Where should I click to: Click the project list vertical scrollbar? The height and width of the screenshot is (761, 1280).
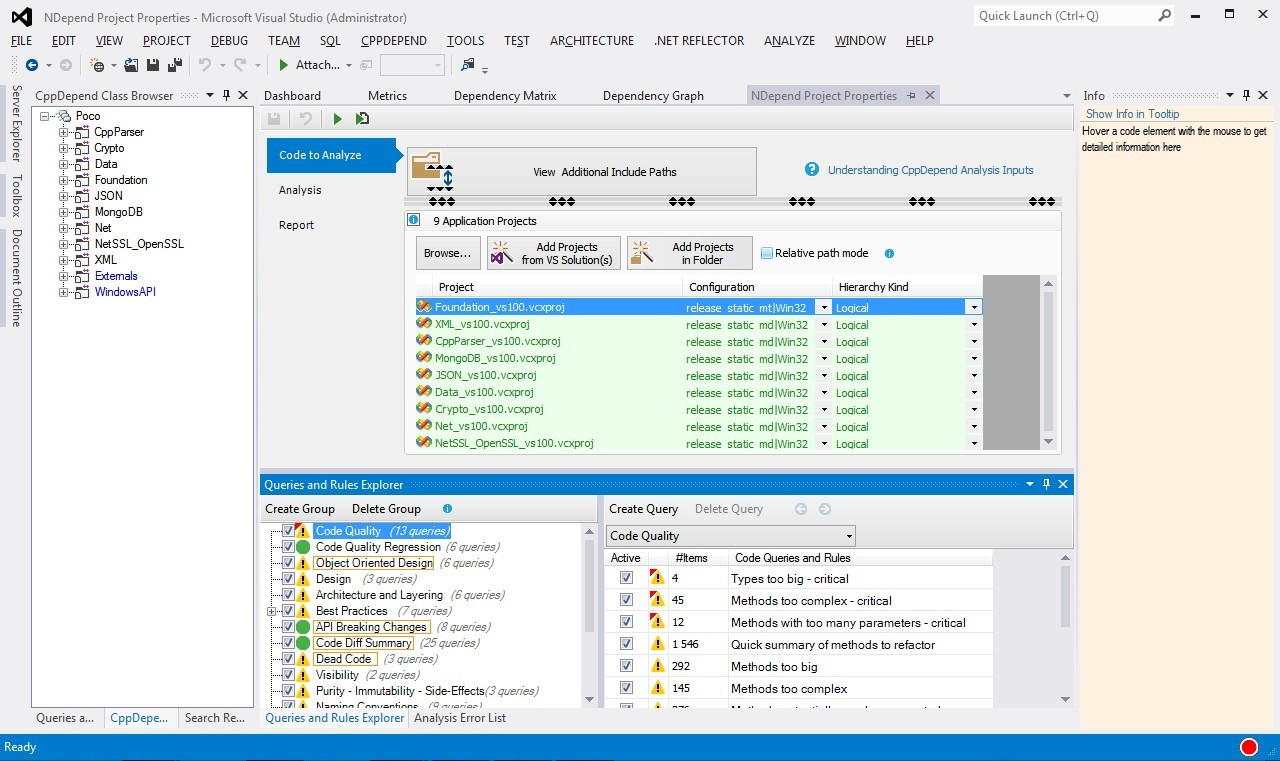point(1048,363)
